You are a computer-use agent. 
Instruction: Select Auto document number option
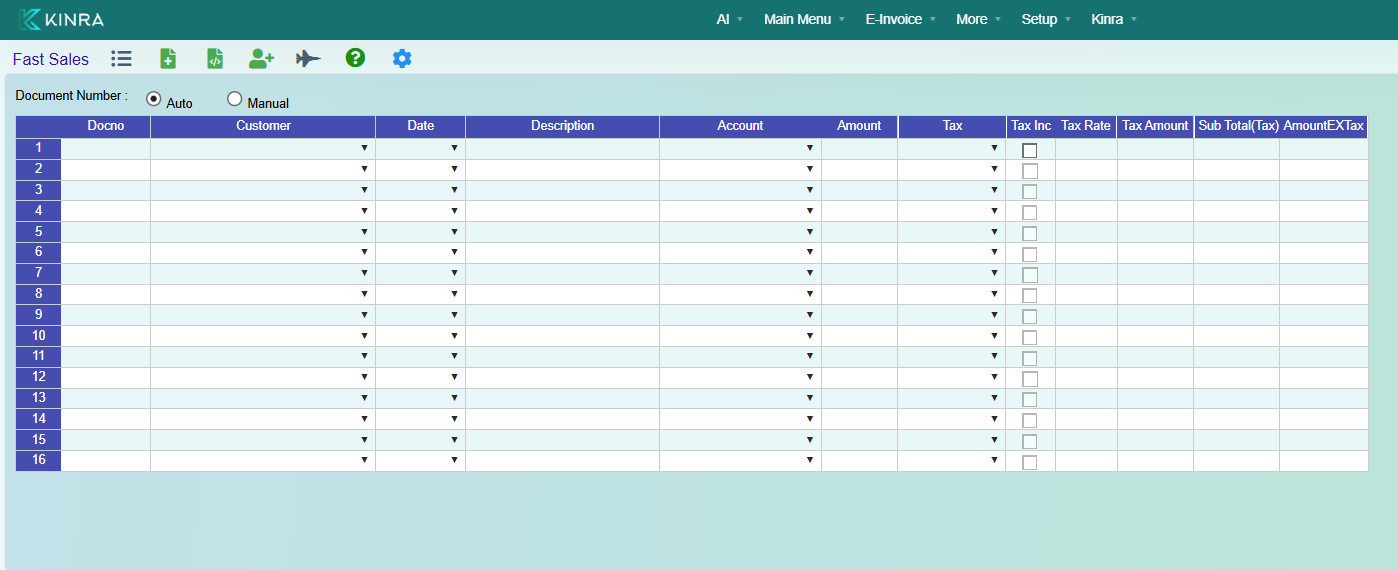154,98
